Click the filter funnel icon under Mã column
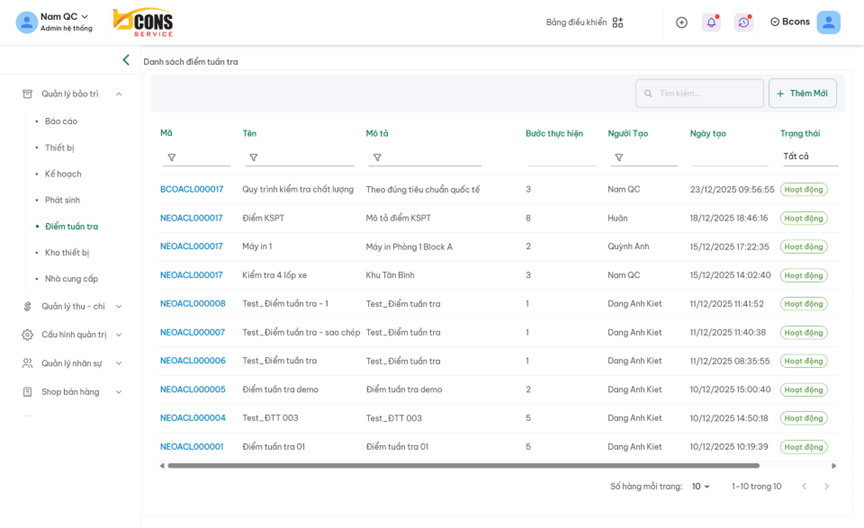This screenshot has width=864, height=528. click(x=171, y=158)
